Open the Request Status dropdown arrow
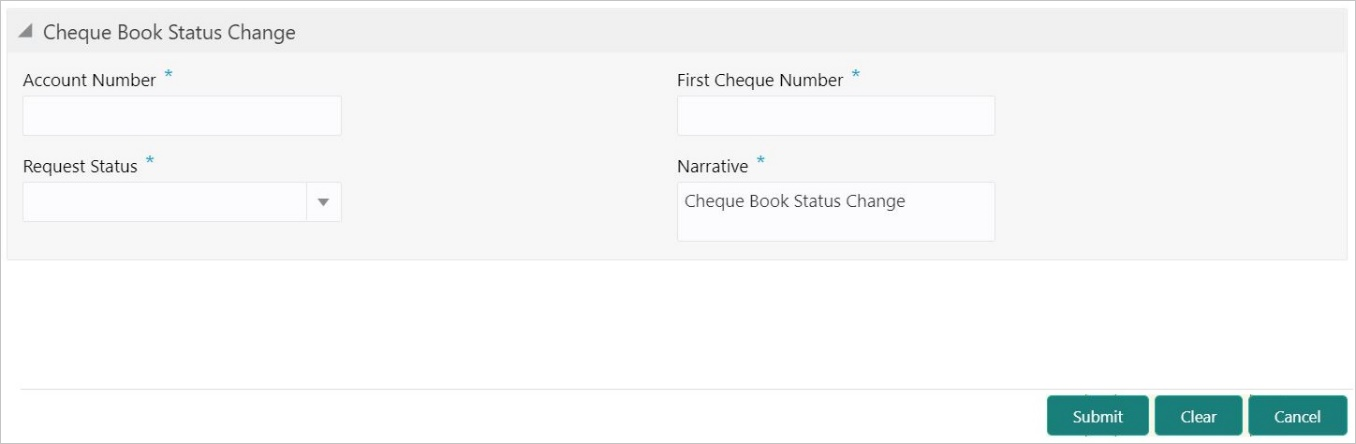Image resolution: width=1356 pixels, height=444 pixels. click(x=323, y=202)
